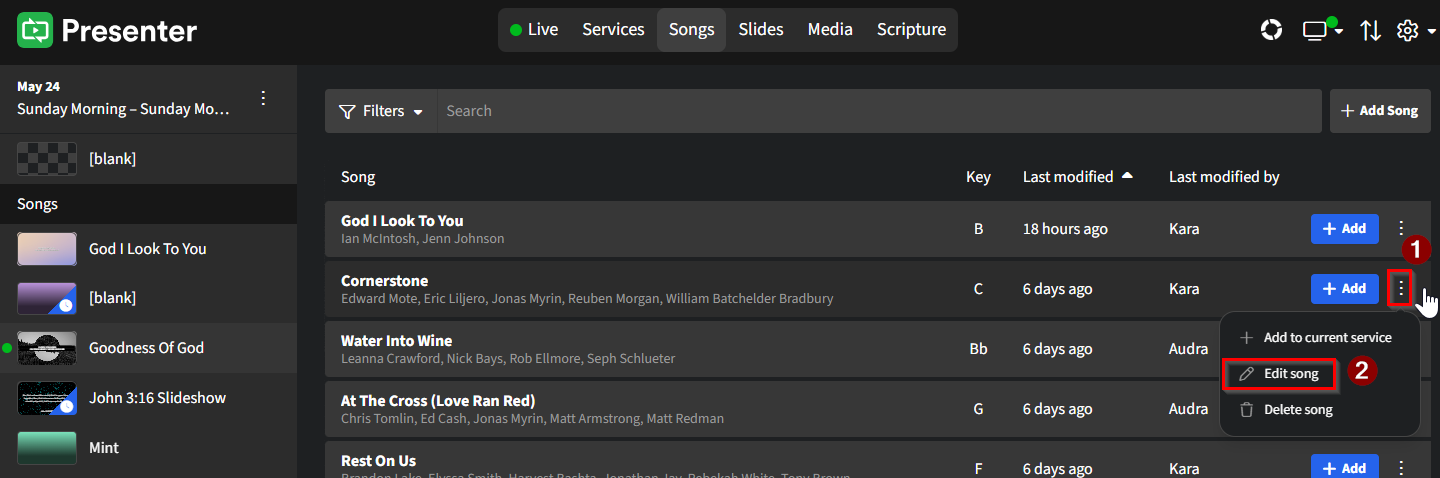
Task: Click the pencil icon beside Edit song
Action: pos(1246,374)
